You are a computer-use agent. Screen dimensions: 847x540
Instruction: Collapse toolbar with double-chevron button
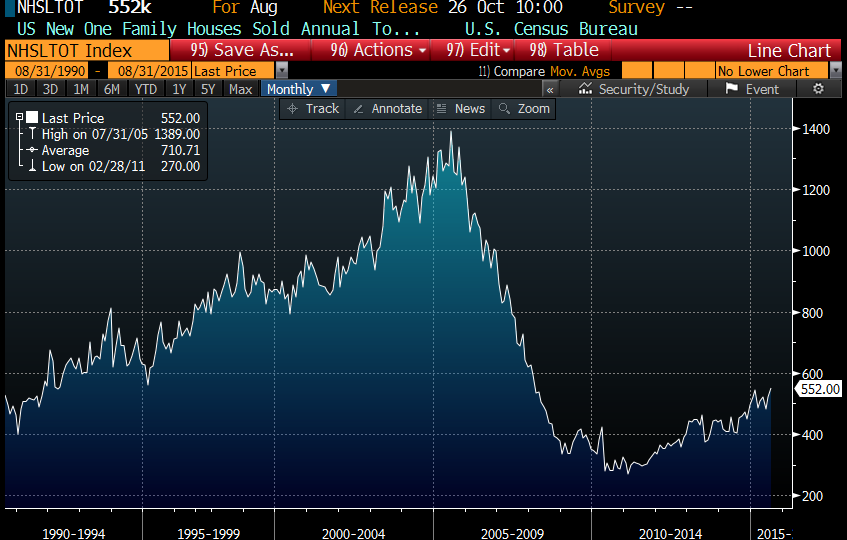coord(549,89)
